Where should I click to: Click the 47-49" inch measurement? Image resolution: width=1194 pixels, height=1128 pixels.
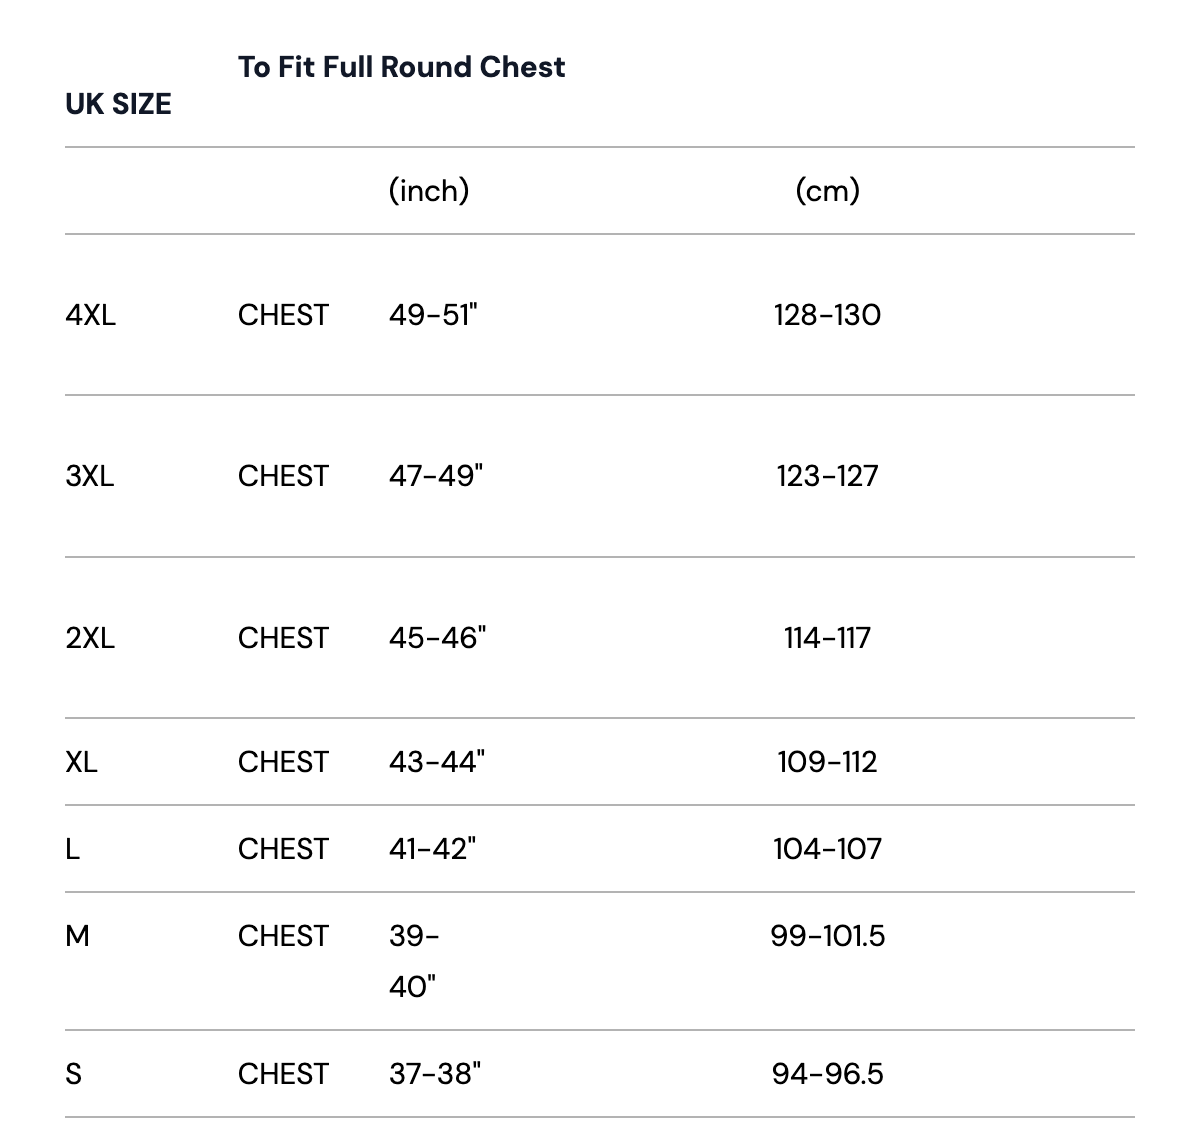(435, 476)
